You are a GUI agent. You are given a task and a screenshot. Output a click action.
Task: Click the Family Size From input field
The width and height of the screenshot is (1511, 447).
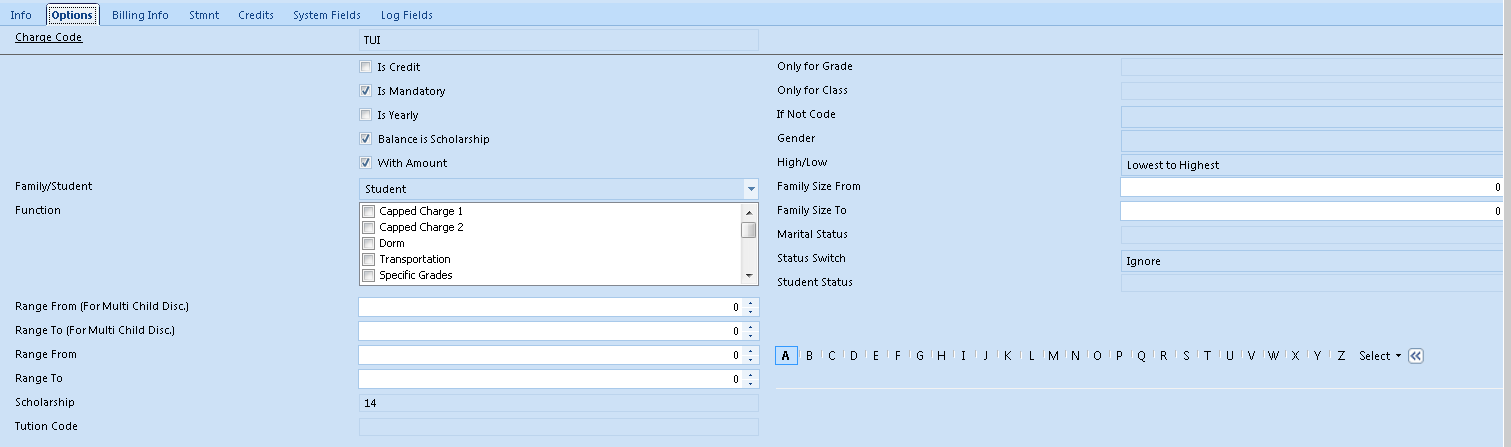point(1312,187)
